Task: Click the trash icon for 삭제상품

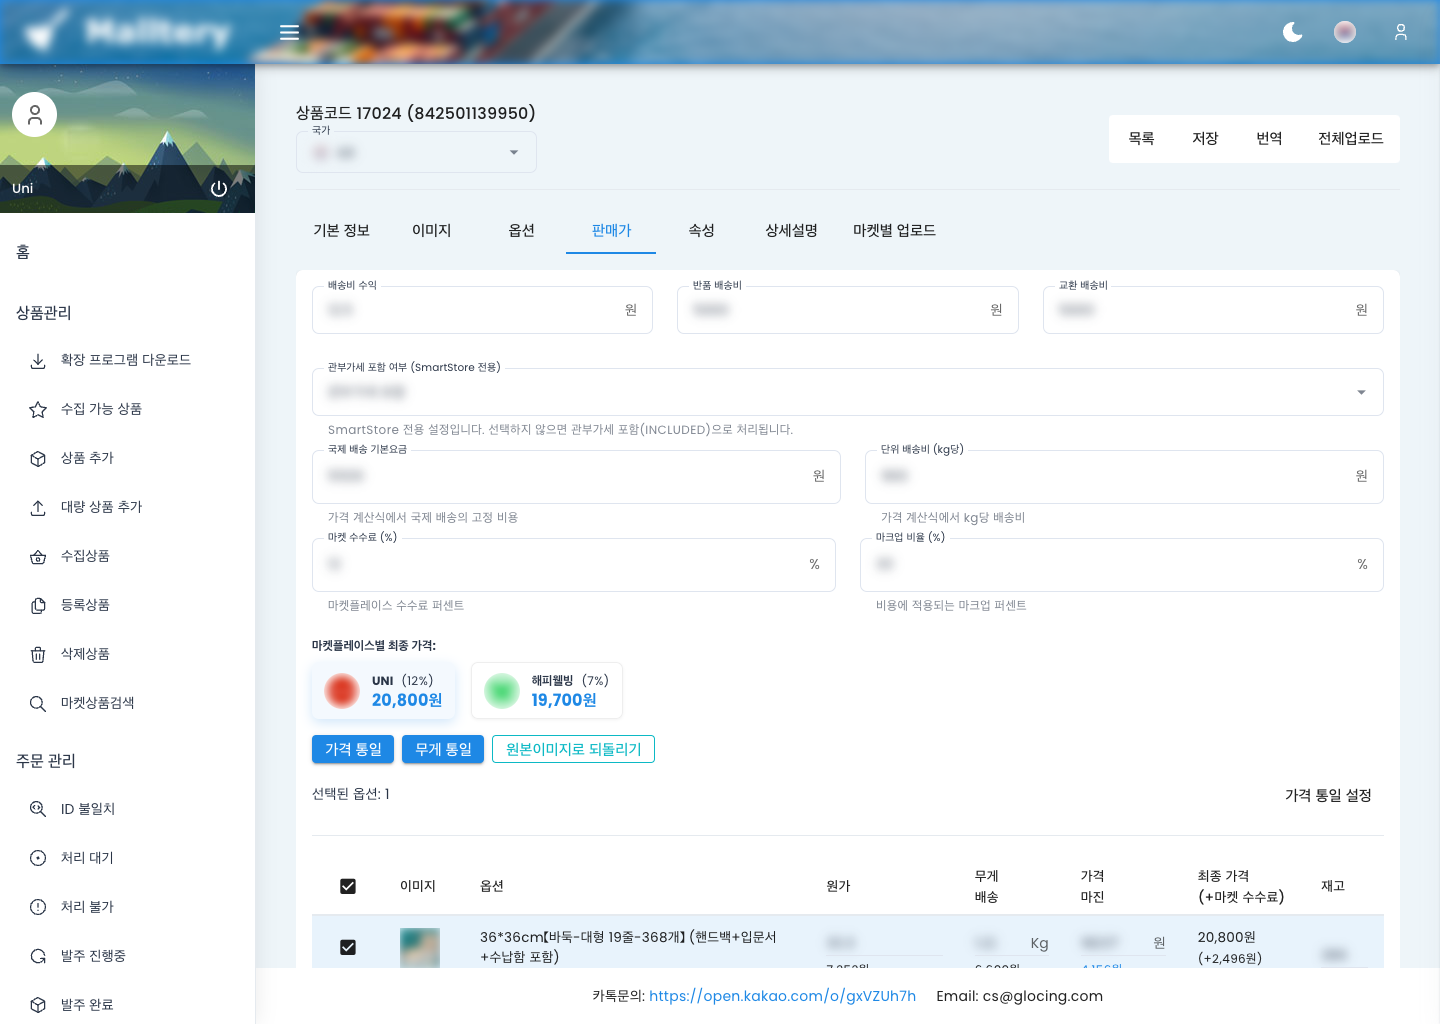Action: (x=38, y=655)
